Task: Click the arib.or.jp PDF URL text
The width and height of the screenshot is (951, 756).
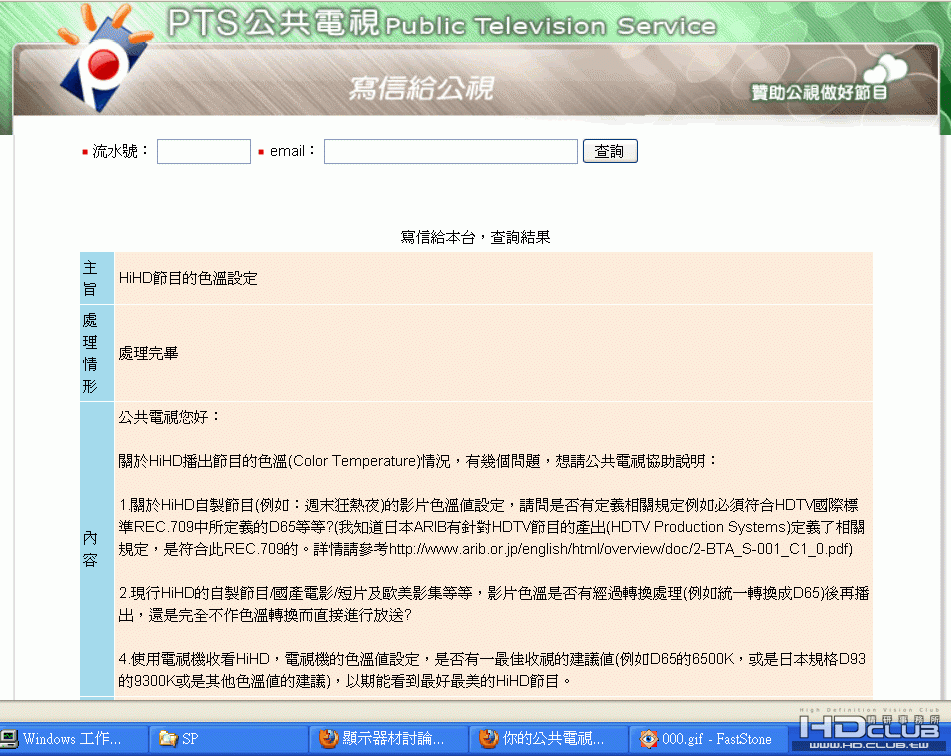Action: click(620, 549)
